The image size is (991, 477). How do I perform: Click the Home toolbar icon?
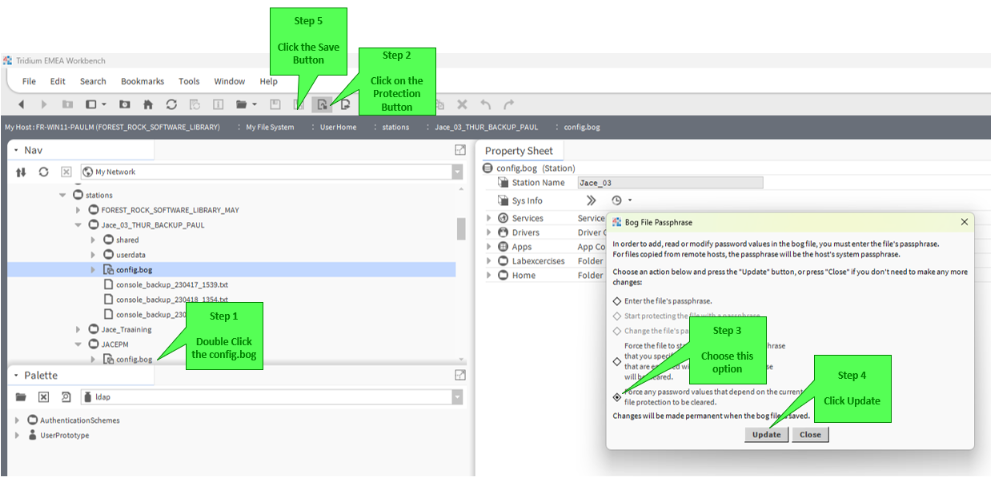149,104
